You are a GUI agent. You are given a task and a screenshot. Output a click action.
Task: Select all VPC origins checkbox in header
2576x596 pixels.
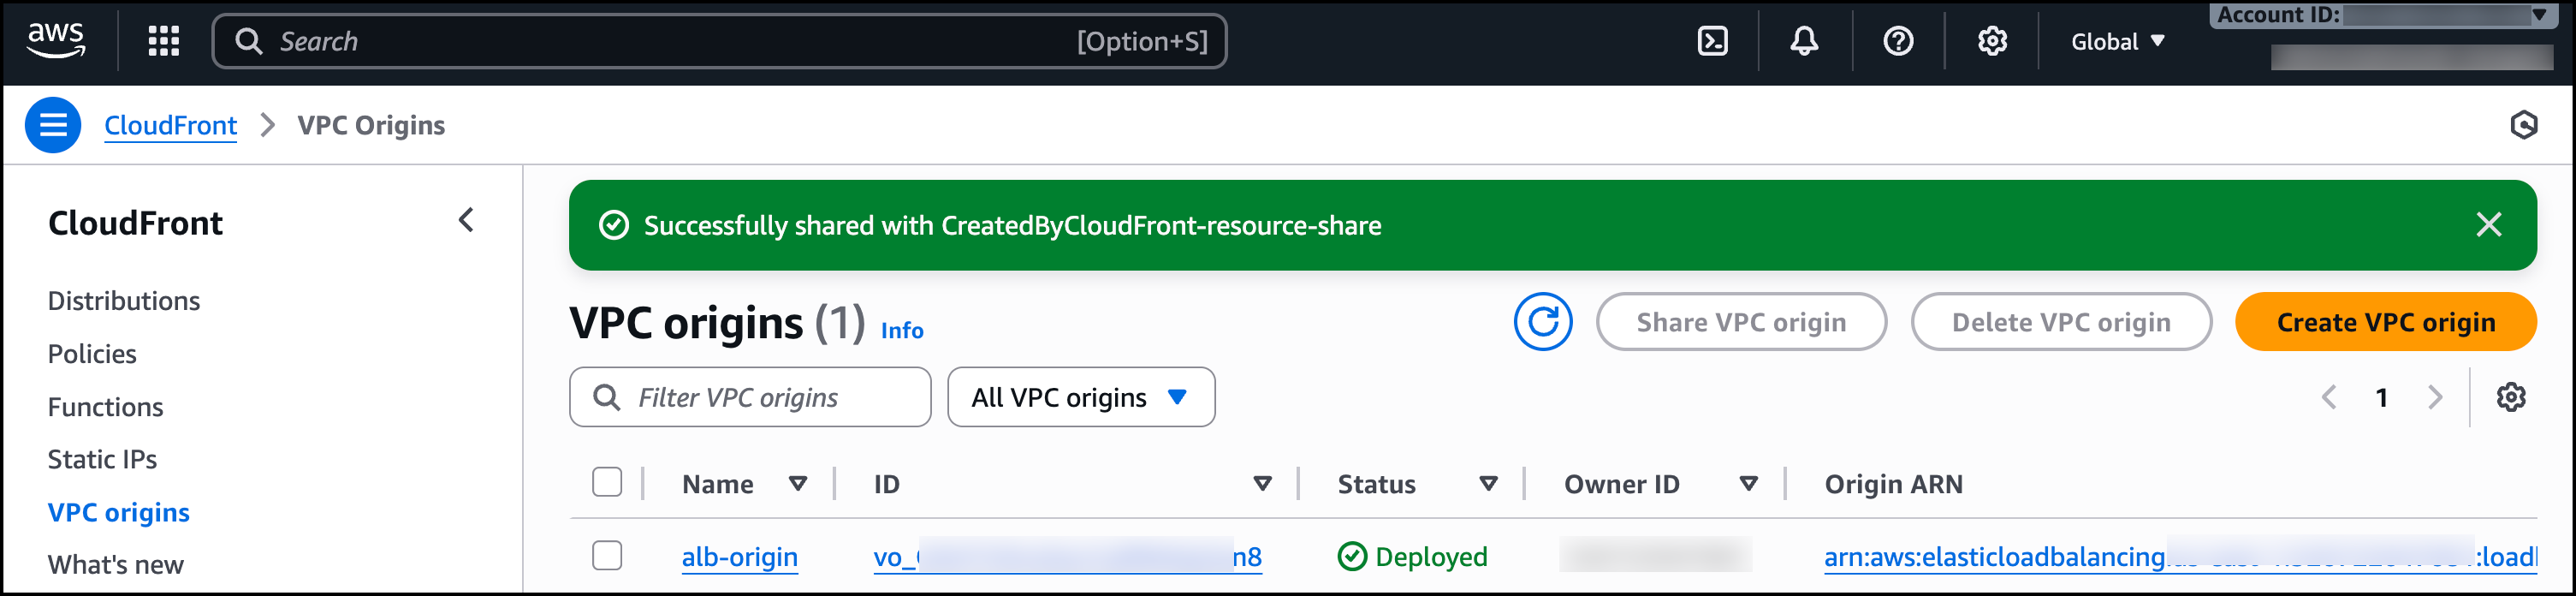click(607, 482)
